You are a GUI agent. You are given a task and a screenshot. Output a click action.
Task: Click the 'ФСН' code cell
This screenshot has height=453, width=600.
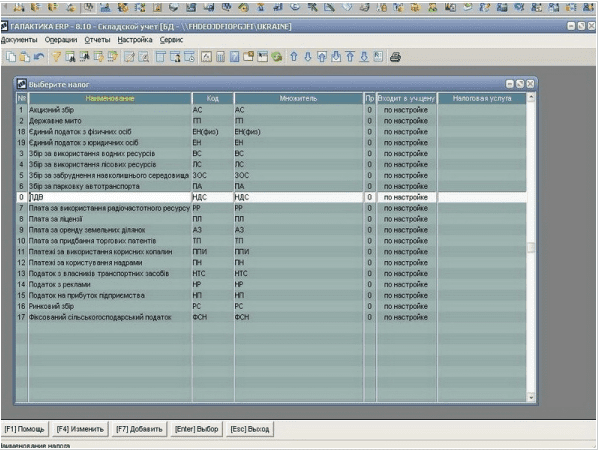pyautogui.click(x=213, y=317)
